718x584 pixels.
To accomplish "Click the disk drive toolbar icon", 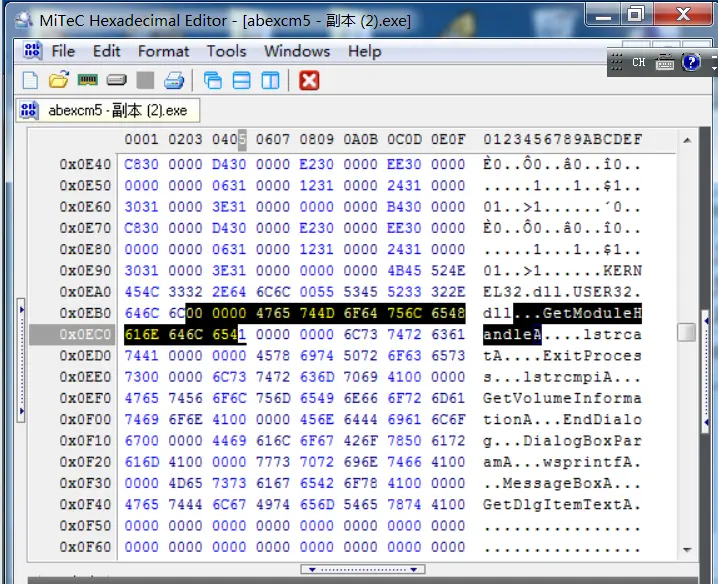I will tap(116, 80).
